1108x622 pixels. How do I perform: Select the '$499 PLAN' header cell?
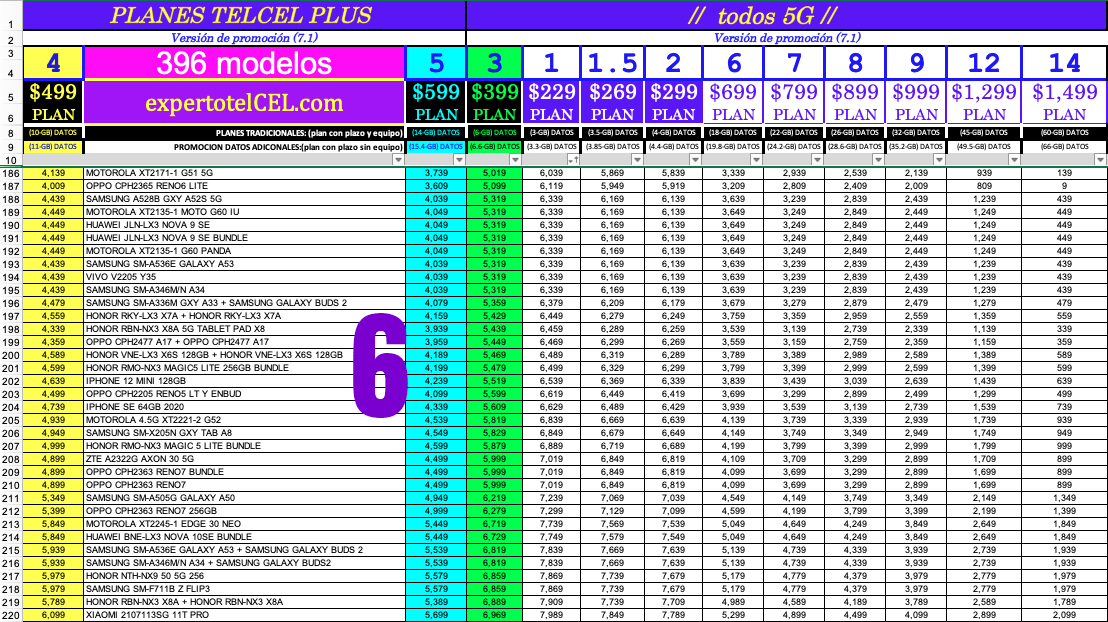(53, 102)
